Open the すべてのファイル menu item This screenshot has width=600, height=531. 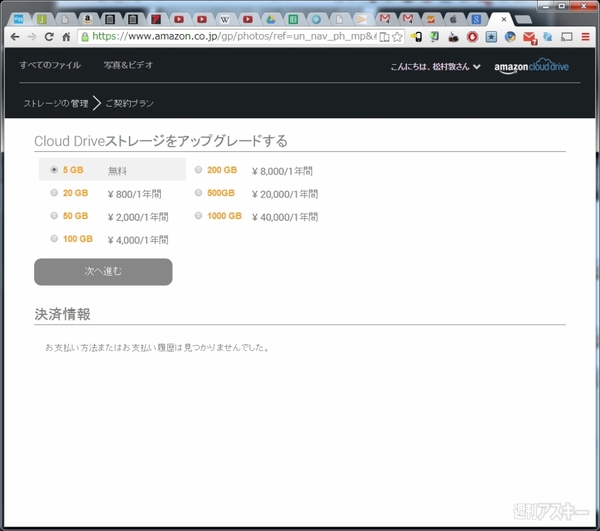point(50,65)
